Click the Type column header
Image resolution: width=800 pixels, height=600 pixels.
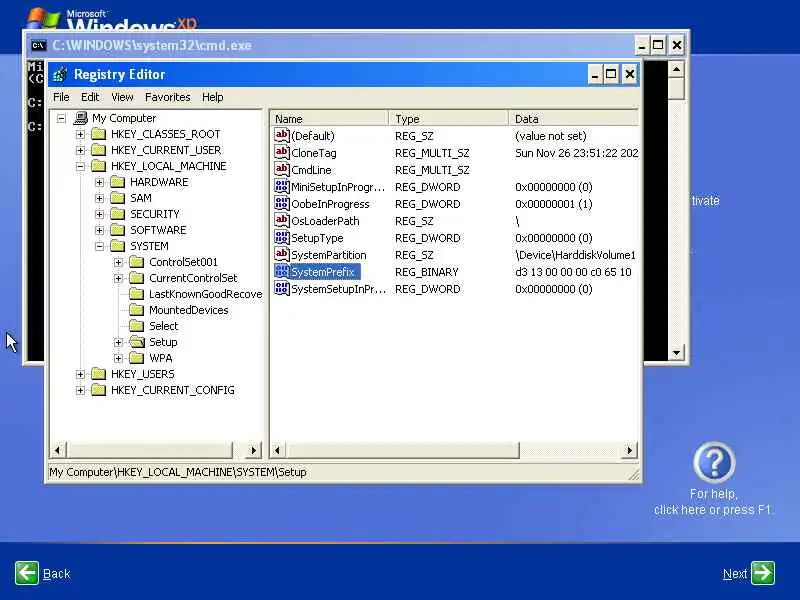448,119
